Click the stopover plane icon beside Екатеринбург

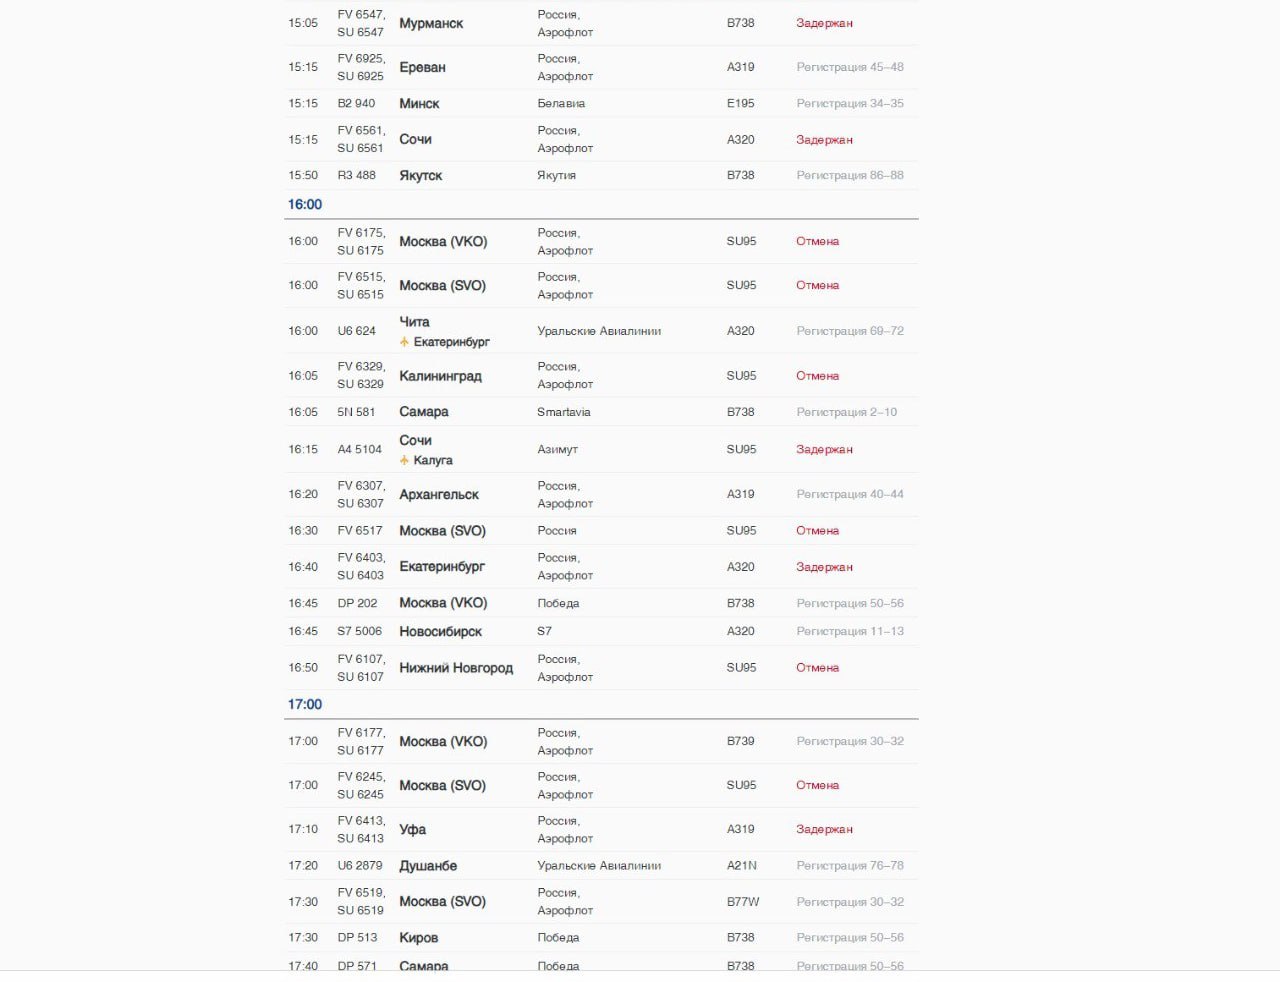[404, 342]
